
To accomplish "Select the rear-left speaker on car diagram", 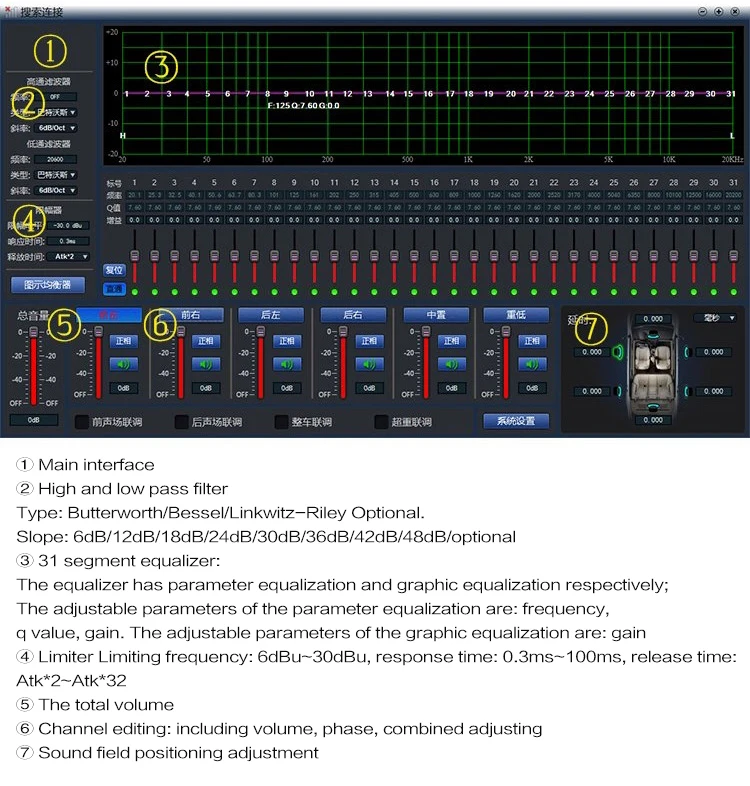I will point(618,391).
